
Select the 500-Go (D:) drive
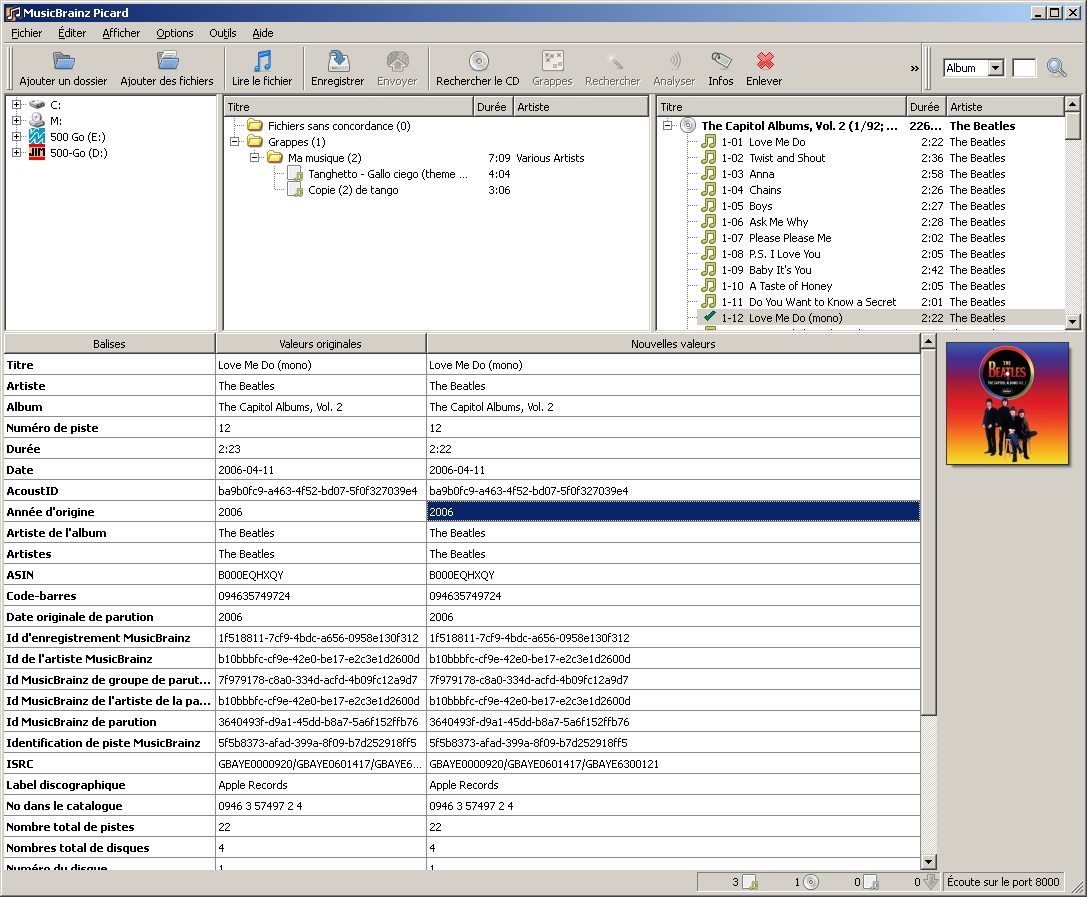point(78,153)
